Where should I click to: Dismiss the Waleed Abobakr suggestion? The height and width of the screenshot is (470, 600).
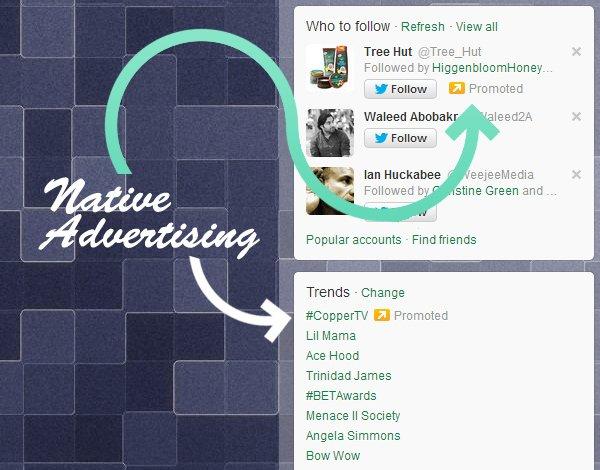tap(576, 116)
